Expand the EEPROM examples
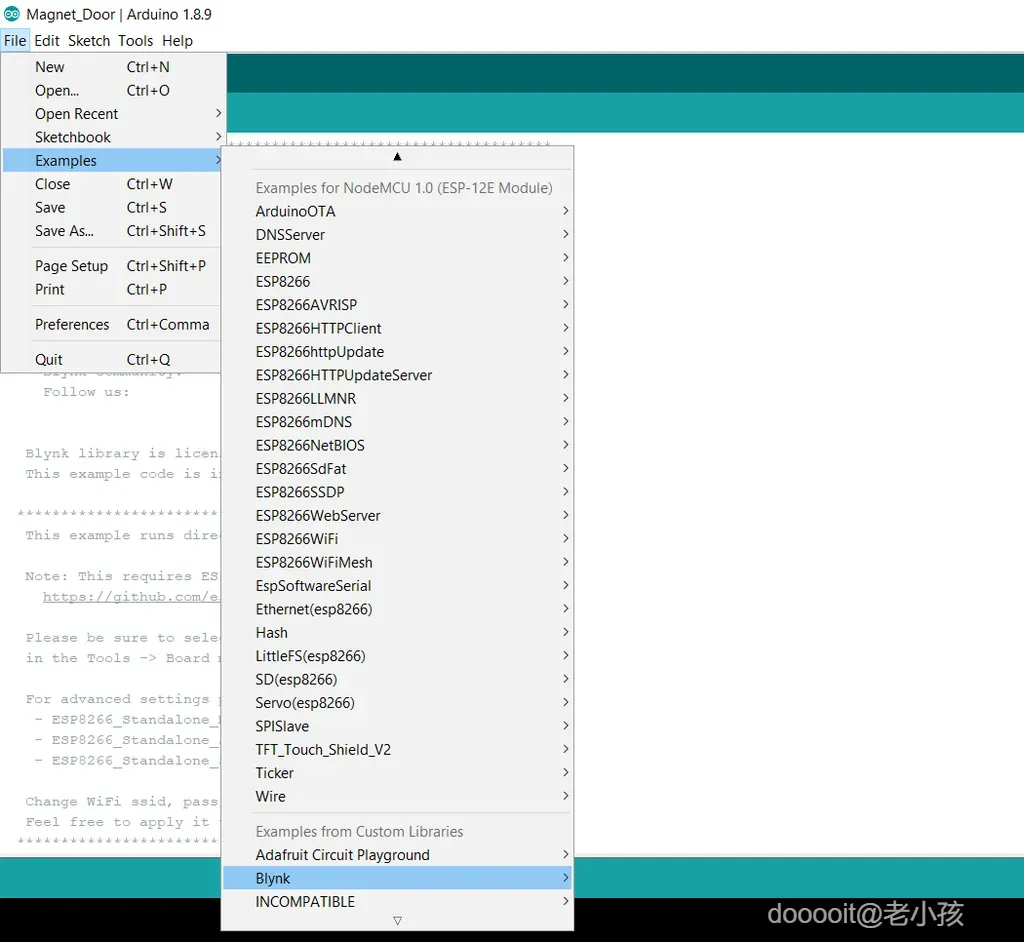Viewport: 1024px width, 942px height. coord(397,258)
